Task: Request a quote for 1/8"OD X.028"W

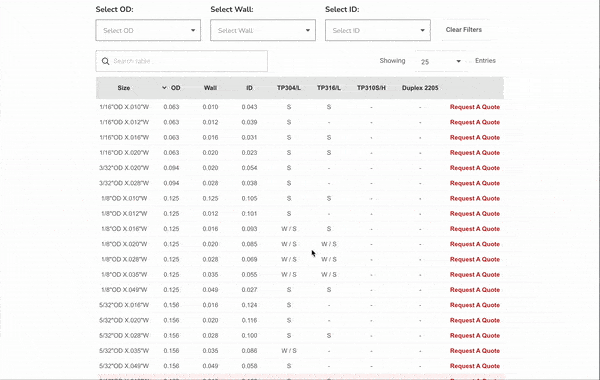Action: pos(474,259)
